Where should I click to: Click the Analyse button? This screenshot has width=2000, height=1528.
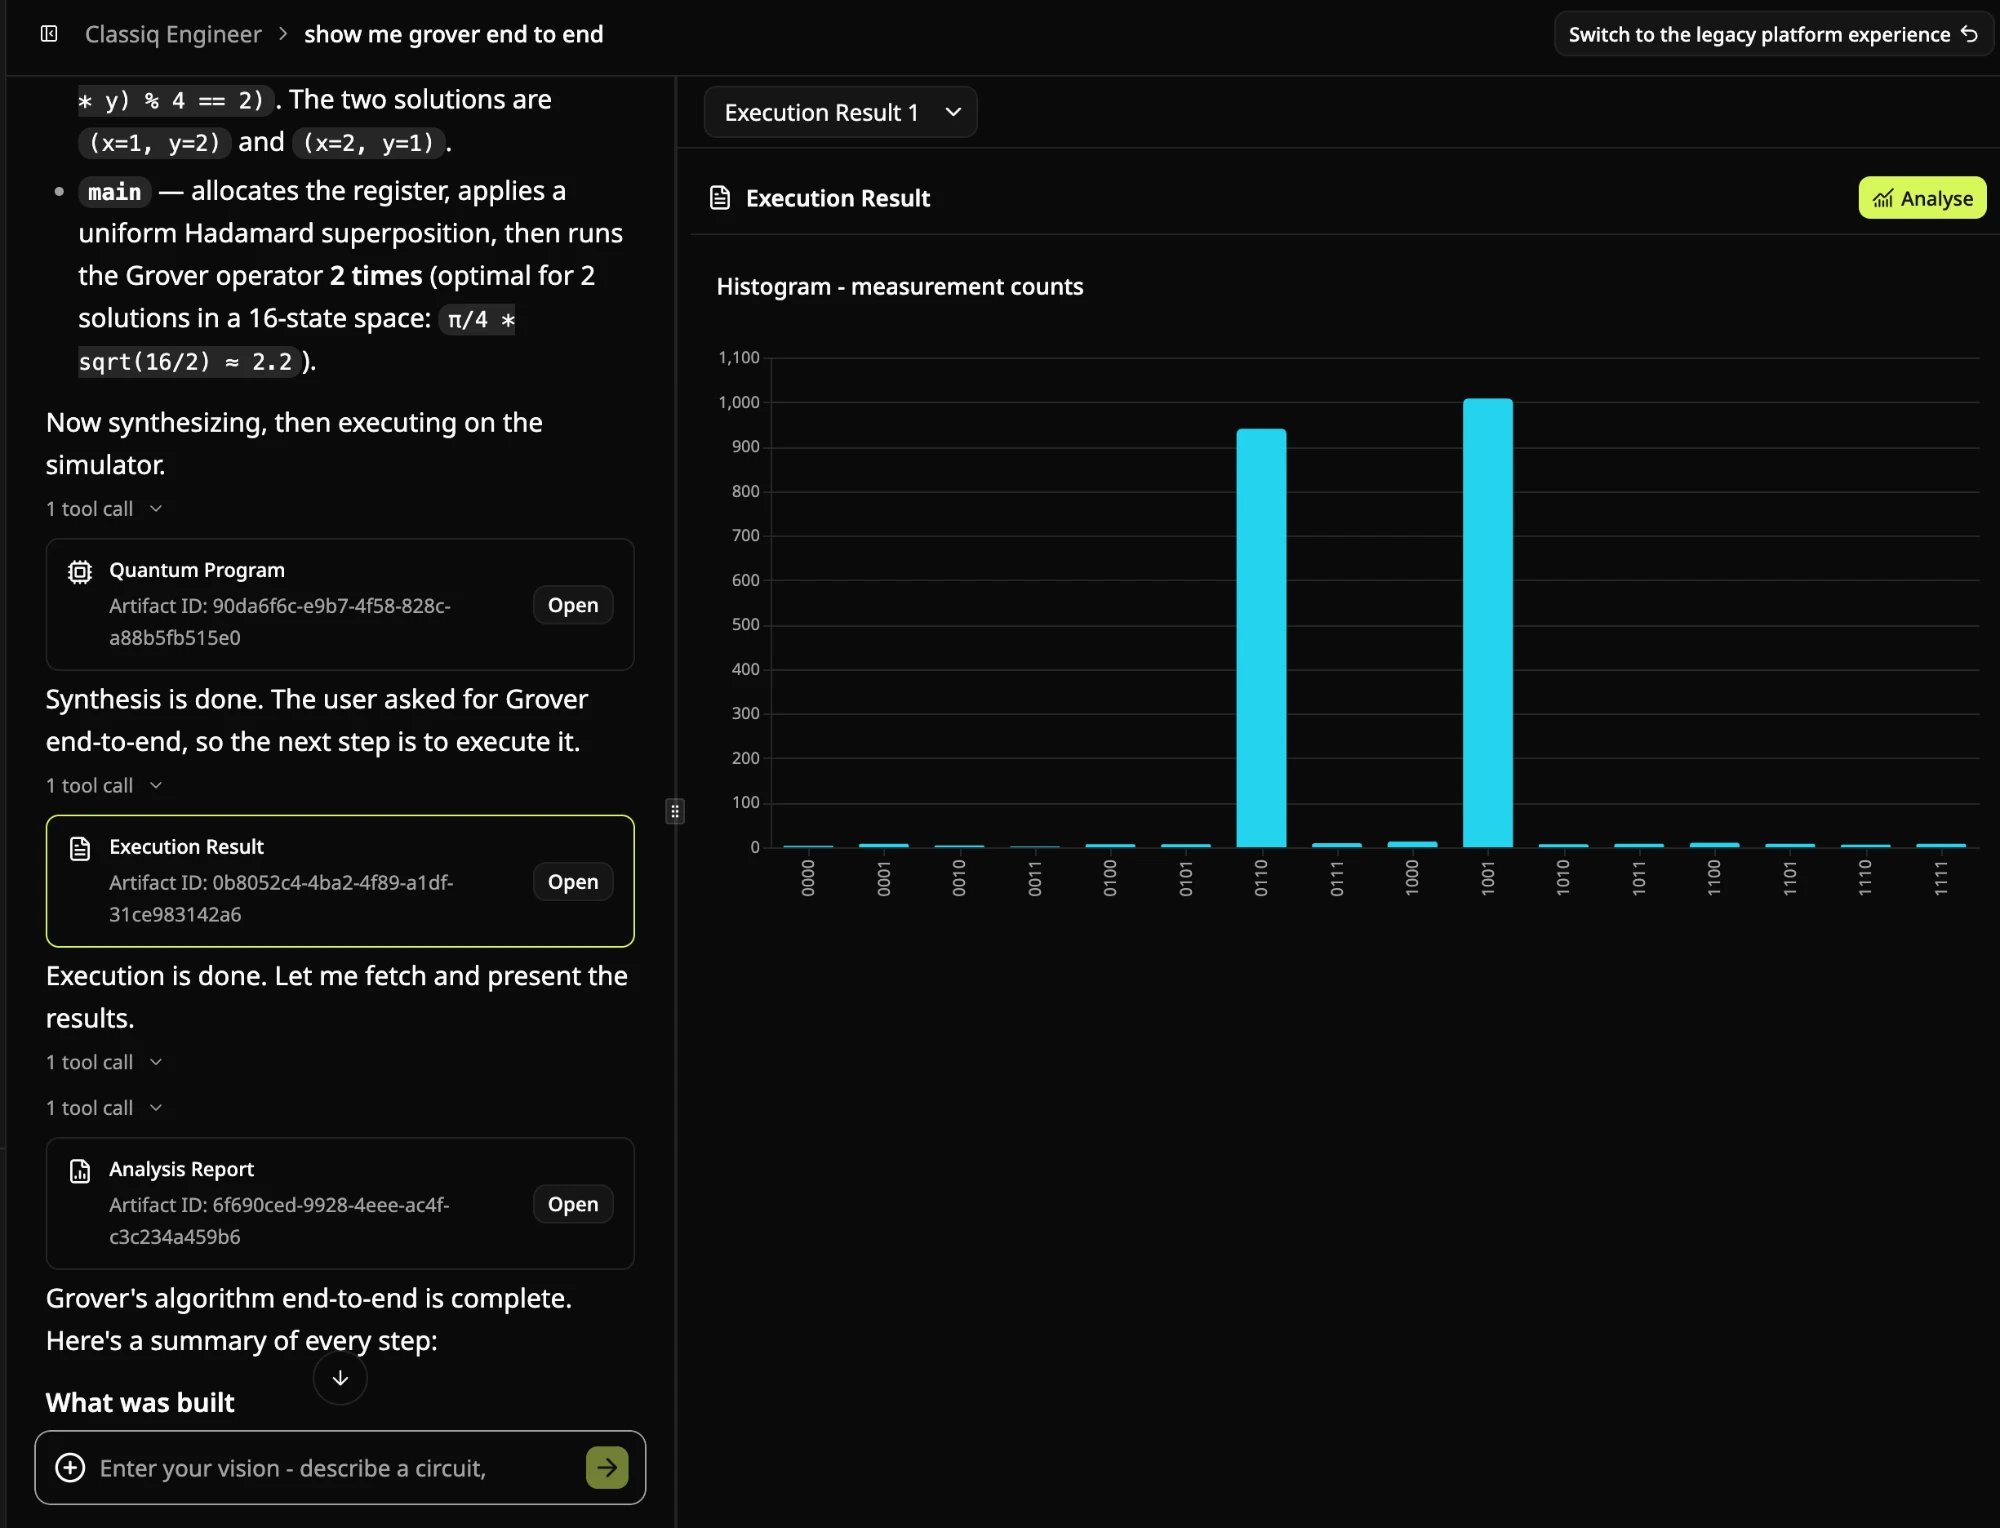click(x=1922, y=198)
